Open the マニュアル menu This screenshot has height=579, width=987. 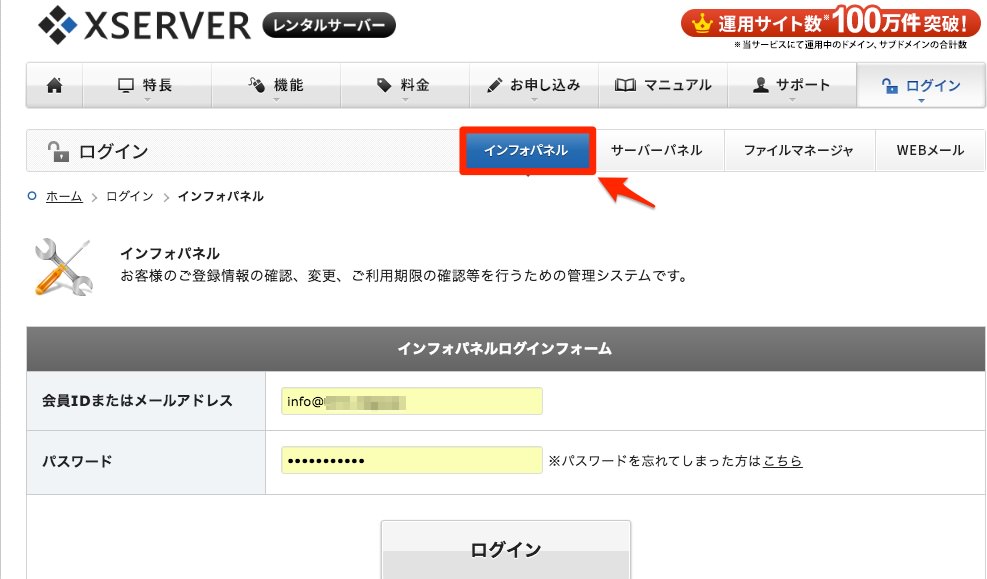(x=663, y=85)
